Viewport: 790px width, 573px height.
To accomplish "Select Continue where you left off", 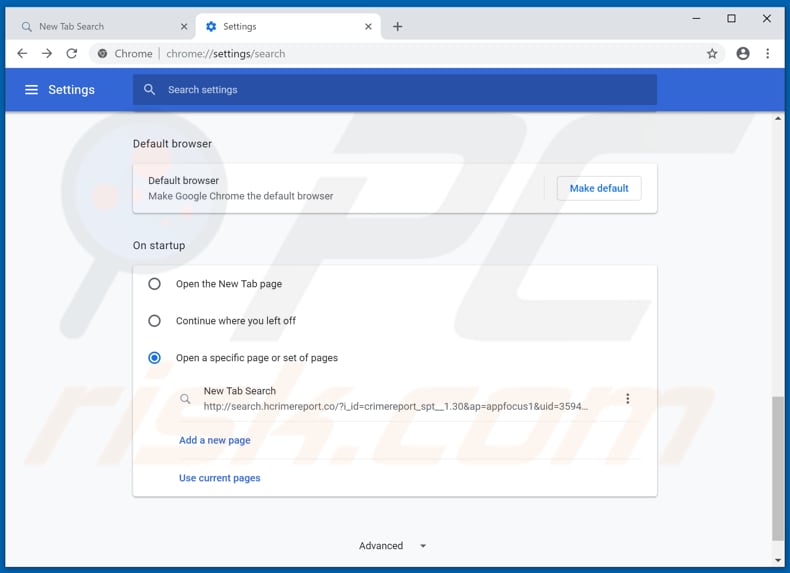I will point(154,321).
